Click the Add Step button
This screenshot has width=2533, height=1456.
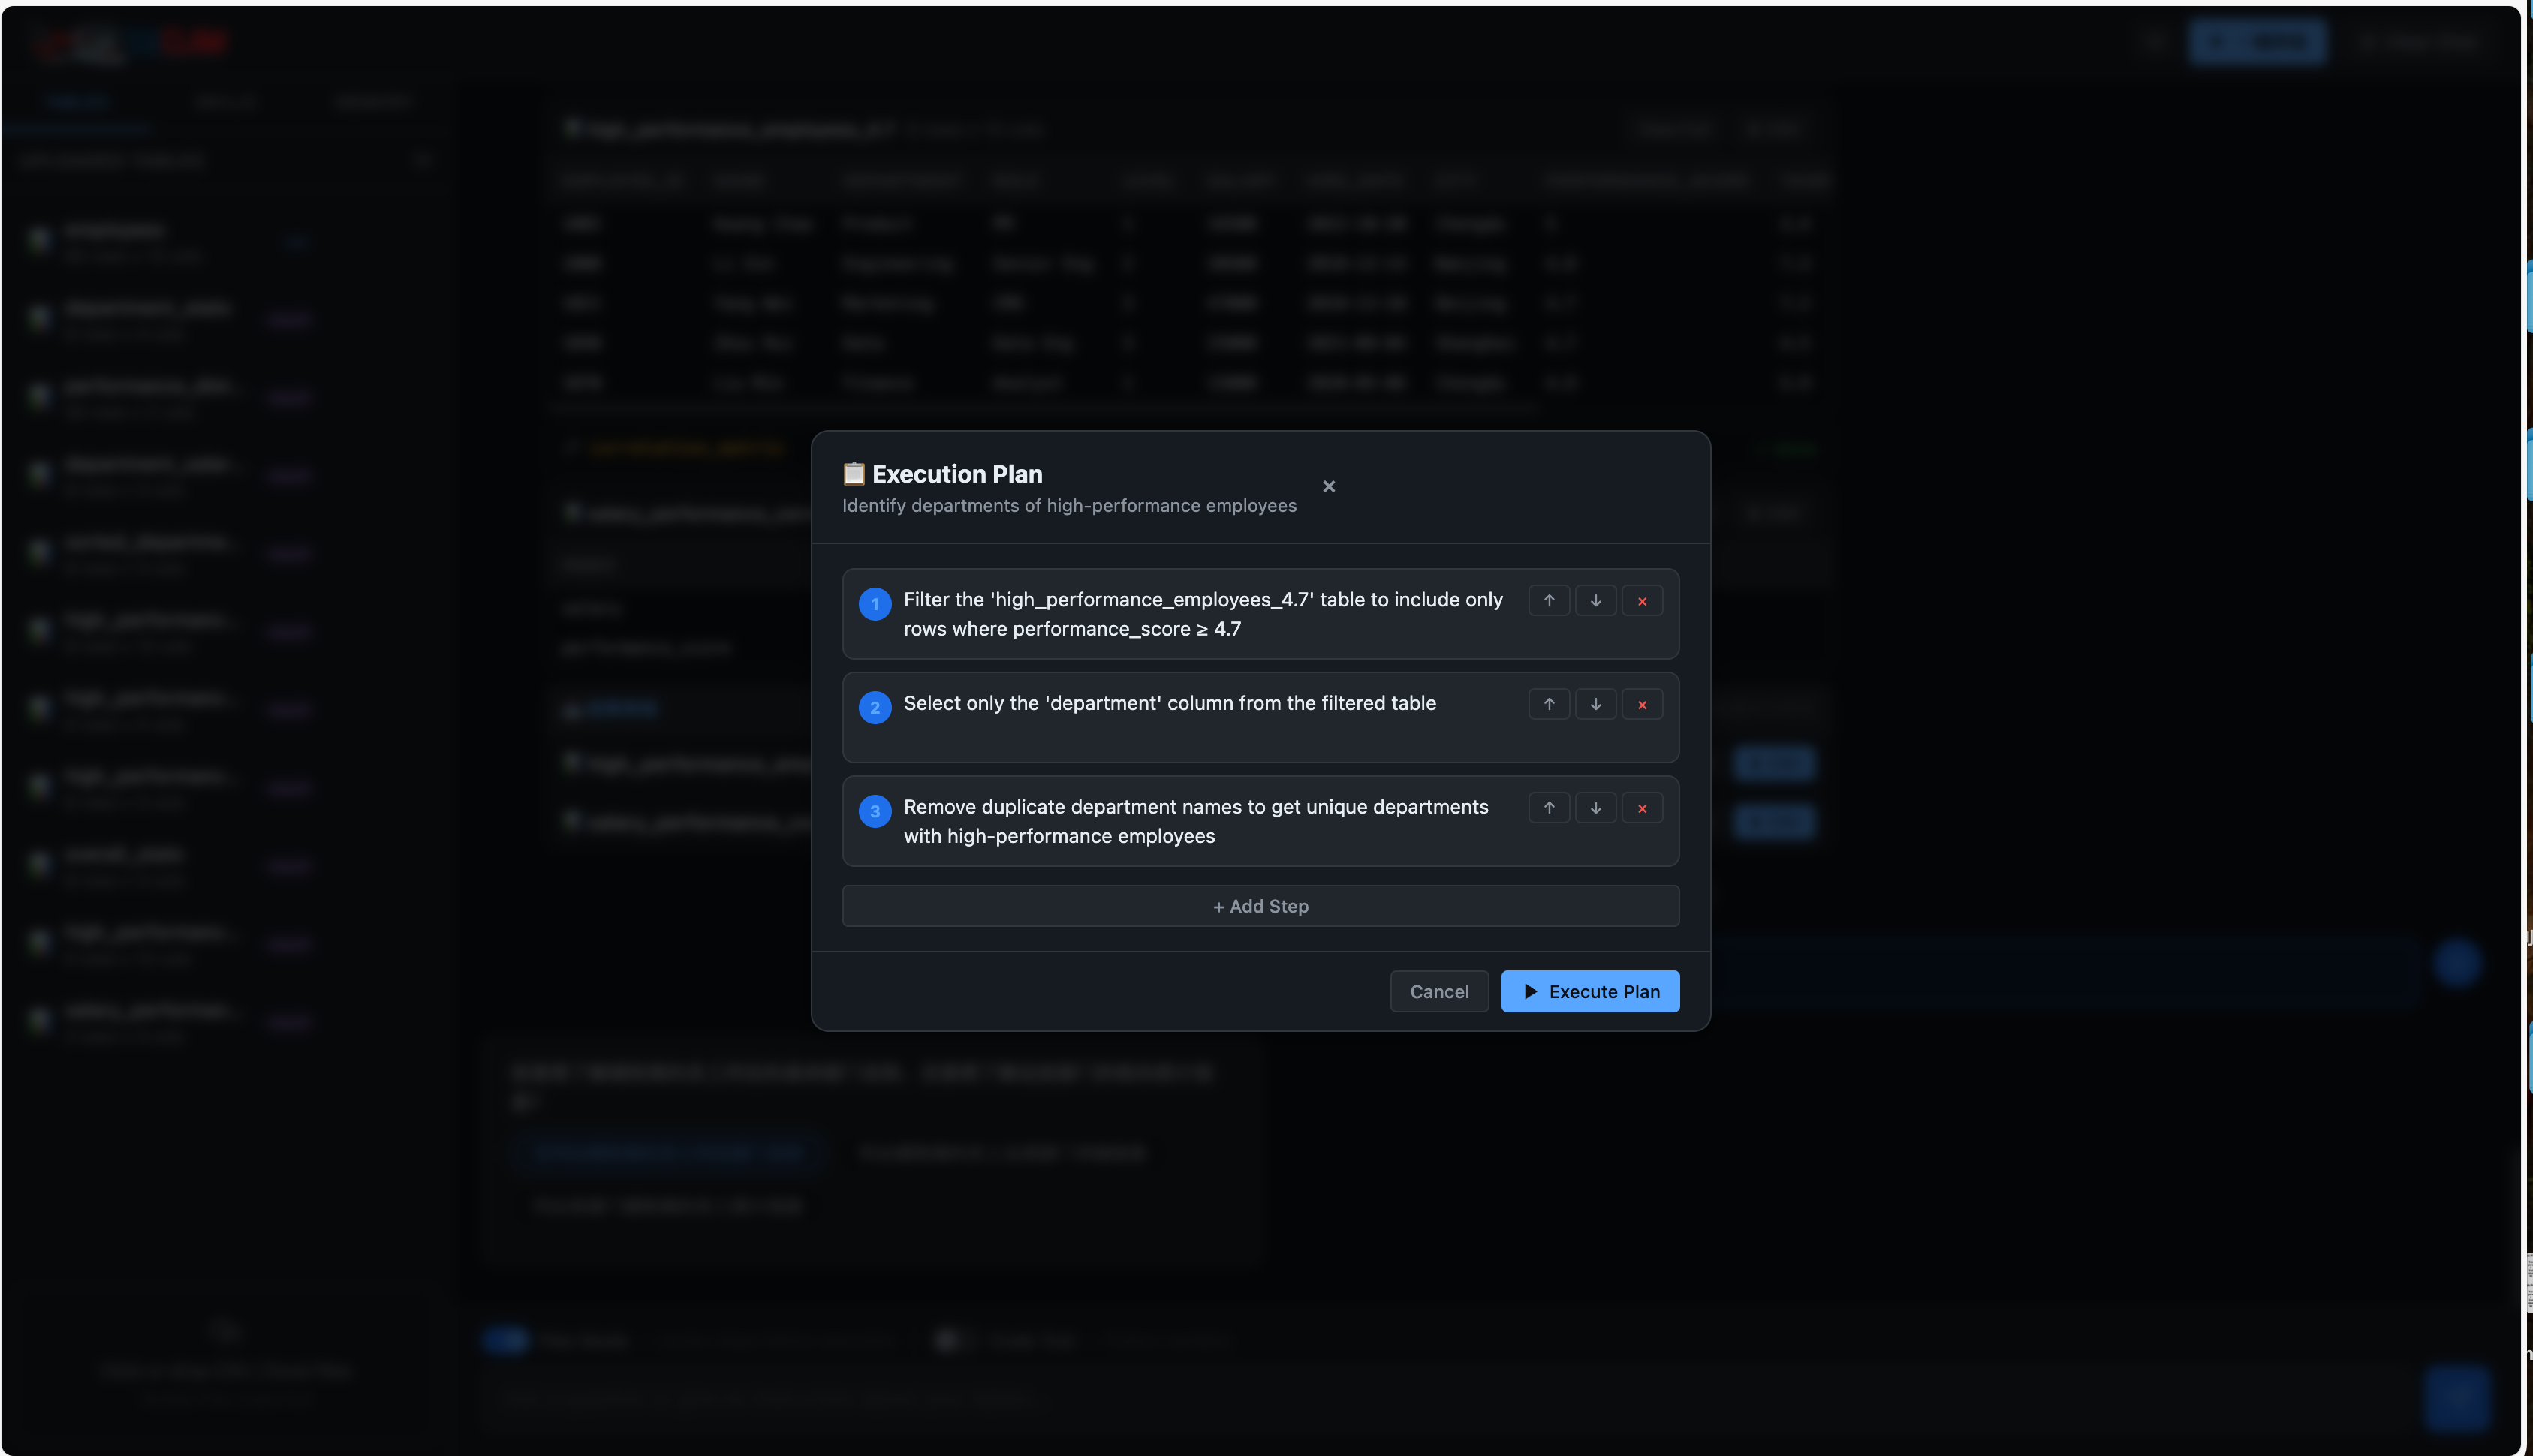click(x=1260, y=906)
